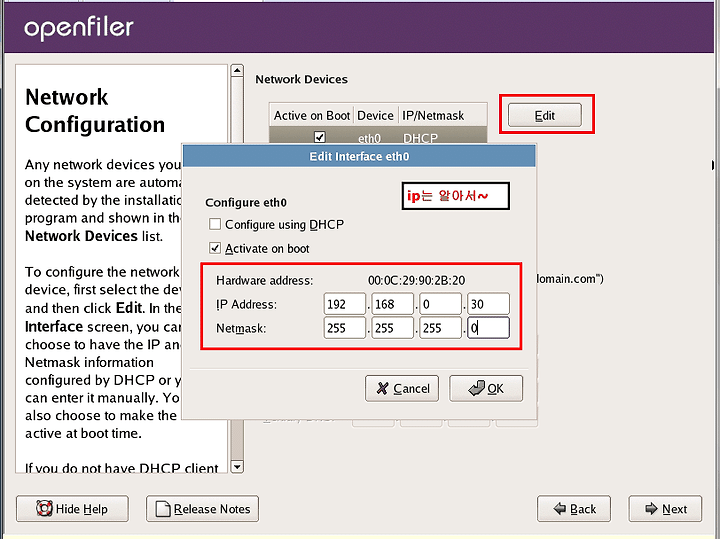Click the openfiler logo
The width and height of the screenshot is (720, 539).
pos(79,28)
